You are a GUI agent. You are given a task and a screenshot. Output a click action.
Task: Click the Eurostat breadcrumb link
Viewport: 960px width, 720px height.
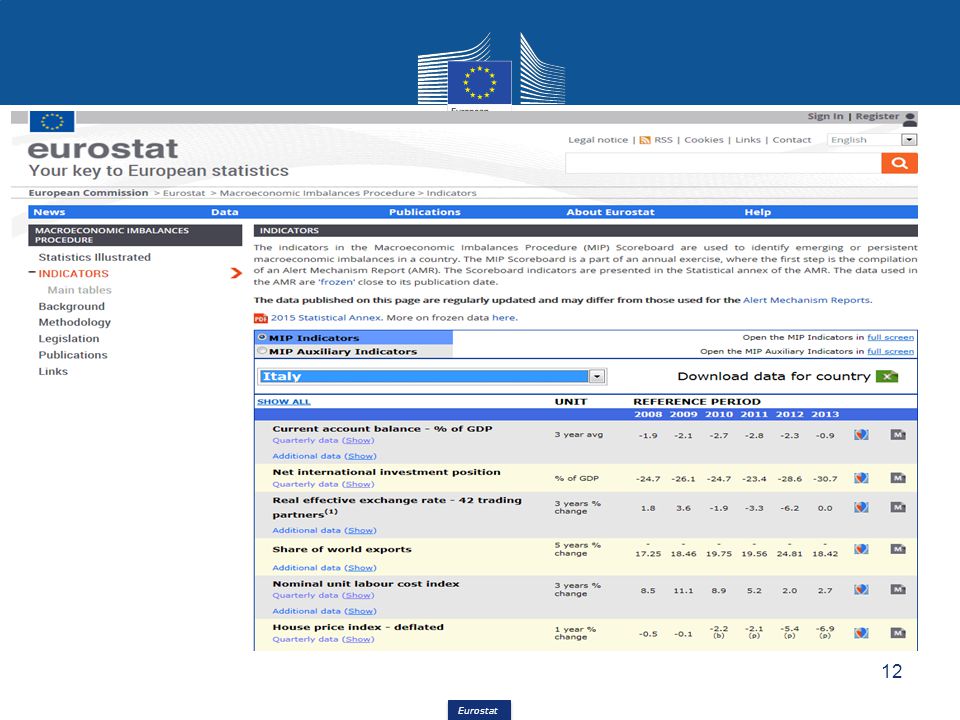pos(184,193)
